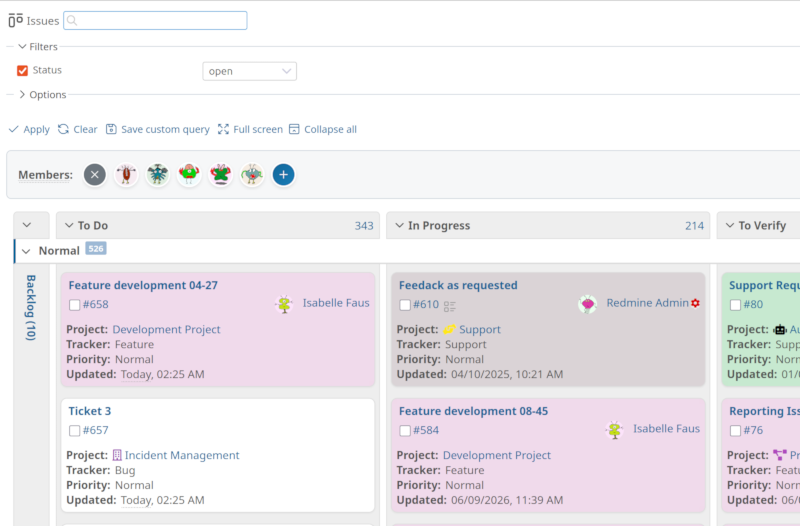Click the Full screen expand icon
The height and width of the screenshot is (526, 800).
click(223, 129)
